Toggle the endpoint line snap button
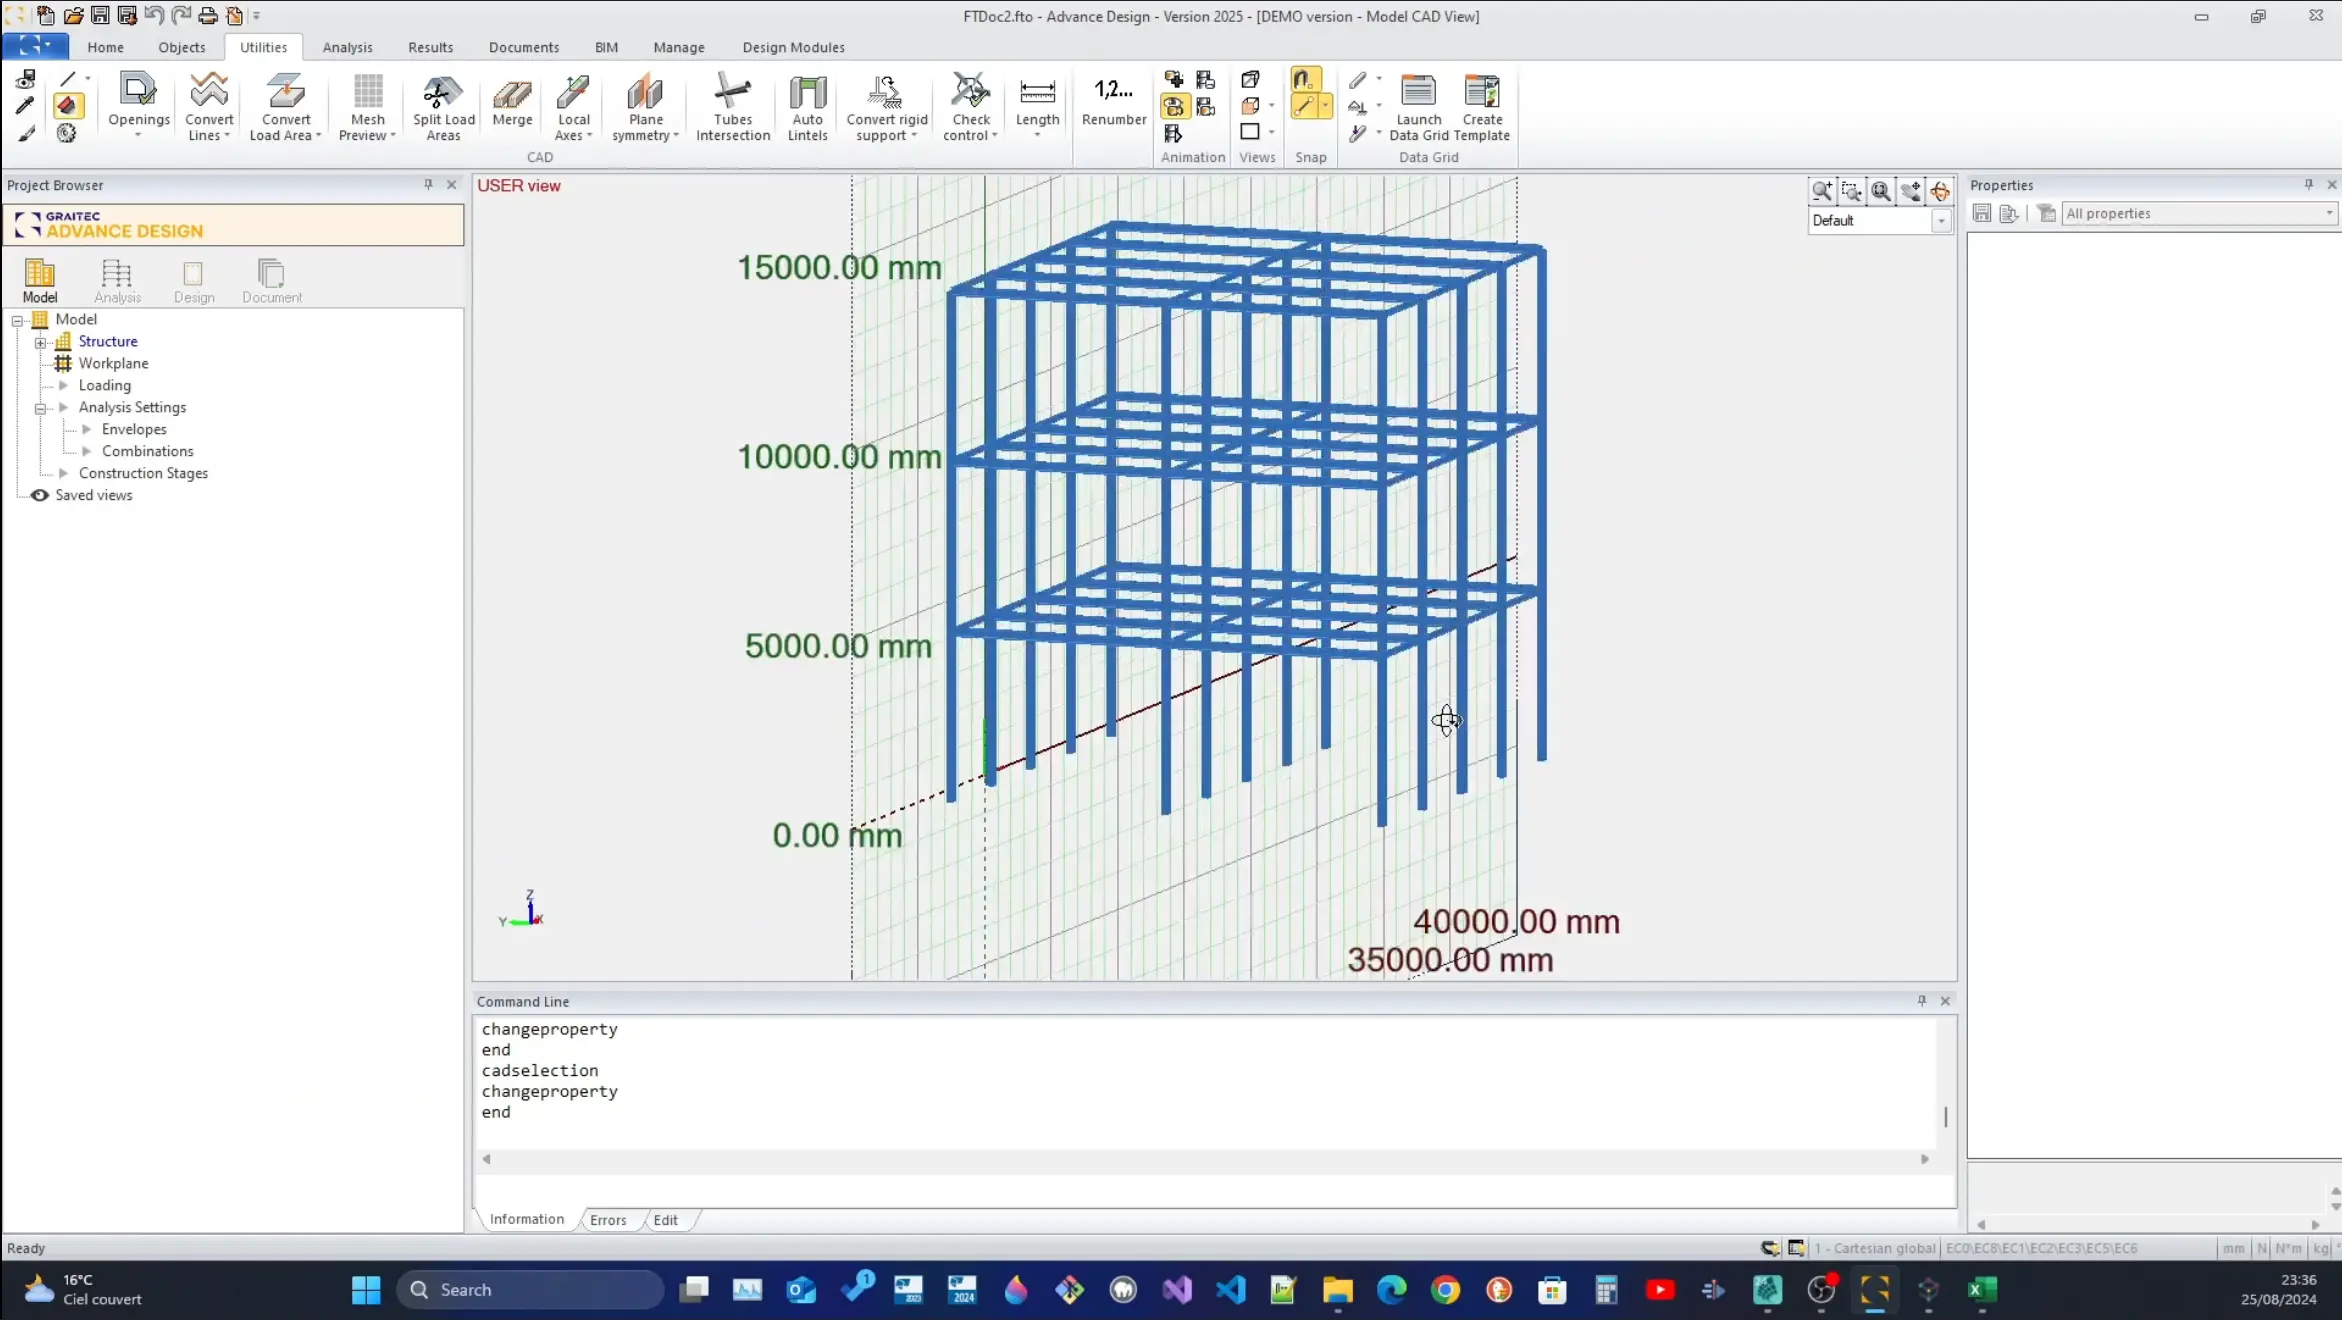Image resolution: width=2342 pixels, height=1320 pixels. 1304,106
